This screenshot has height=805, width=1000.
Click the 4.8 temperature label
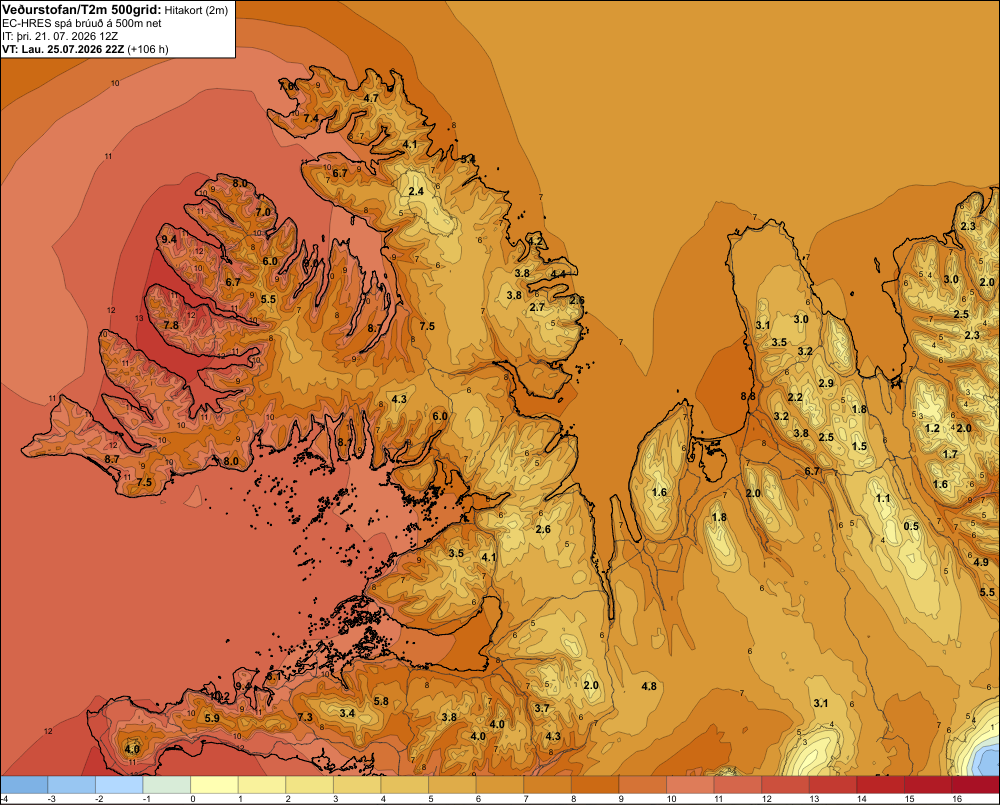649,686
